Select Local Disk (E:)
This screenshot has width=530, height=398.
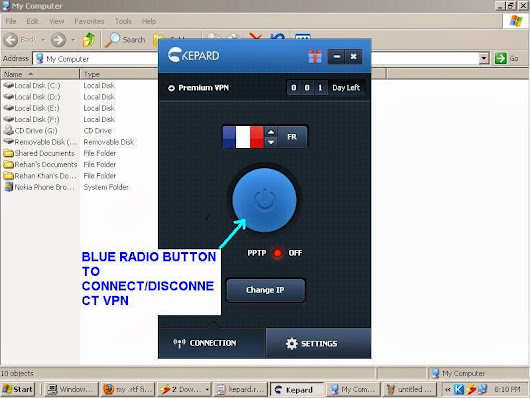coord(31,108)
